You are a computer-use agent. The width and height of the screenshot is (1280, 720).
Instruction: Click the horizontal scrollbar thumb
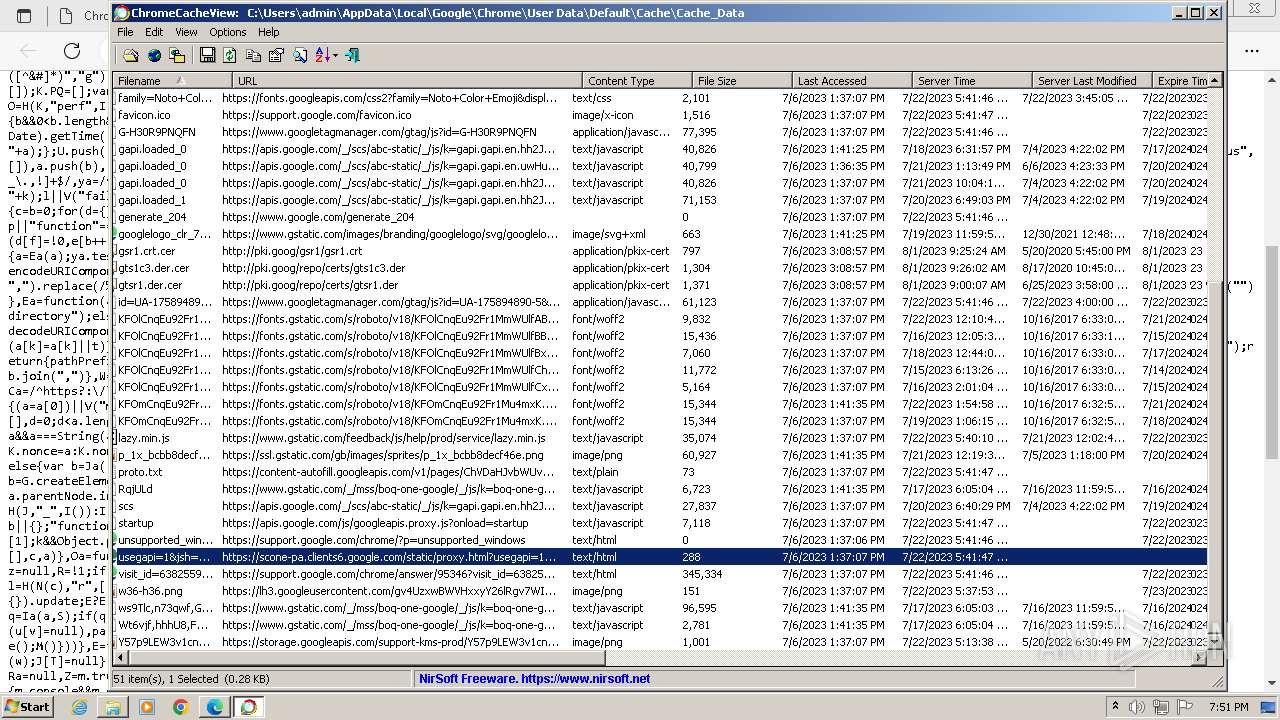coord(367,657)
